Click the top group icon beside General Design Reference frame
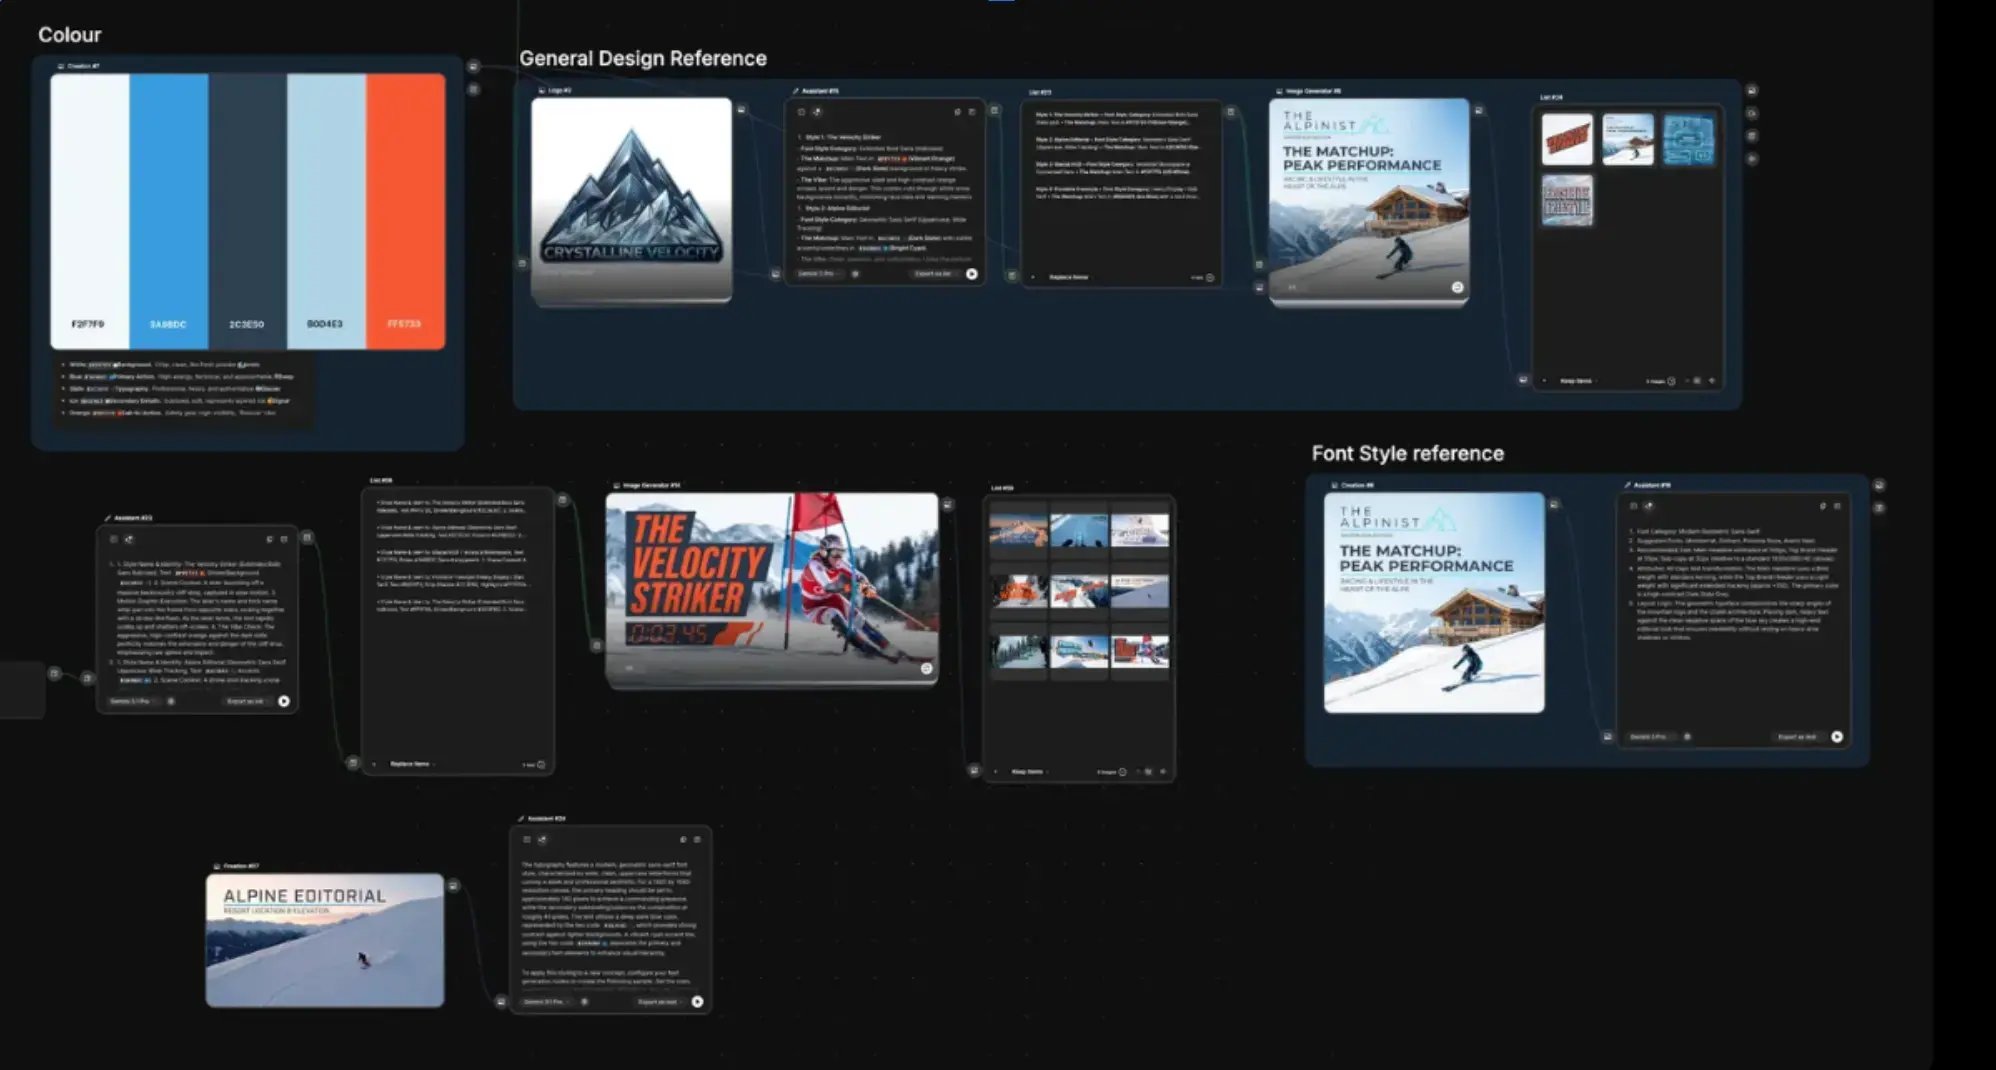The width and height of the screenshot is (1996, 1070). (1752, 90)
